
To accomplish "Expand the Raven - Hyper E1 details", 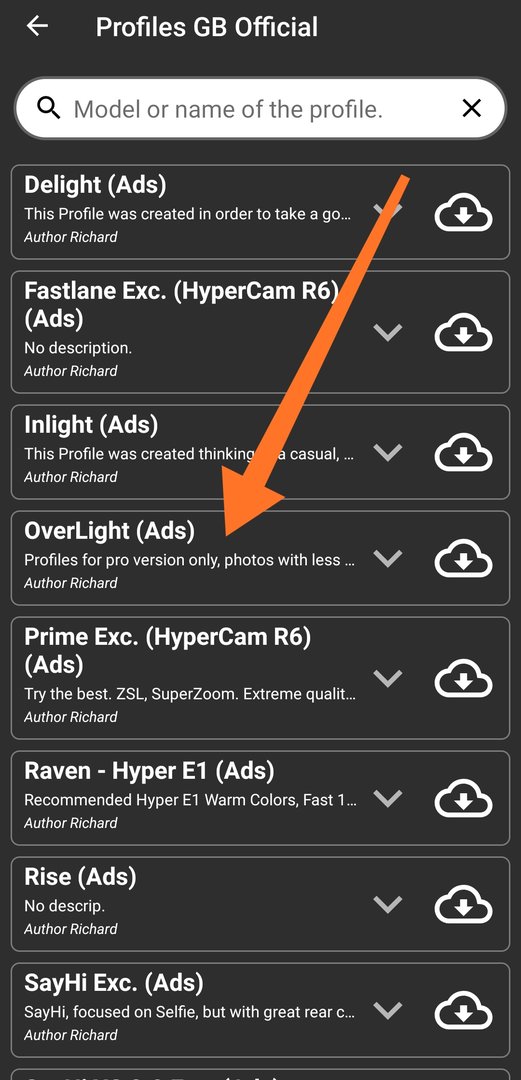I will [x=387, y=798].
